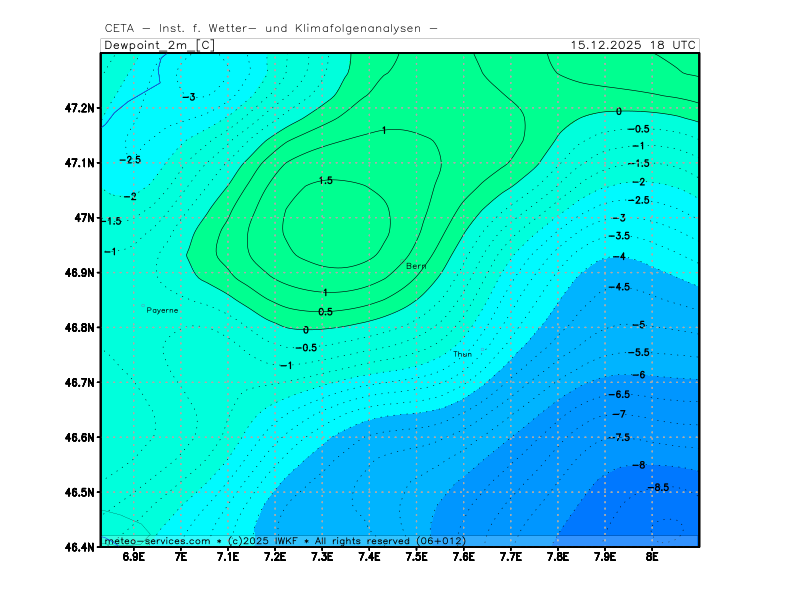Click the Bern city label
Viewport: 800px width, 600px height.
pyautogui.click(x=417, y=266)
